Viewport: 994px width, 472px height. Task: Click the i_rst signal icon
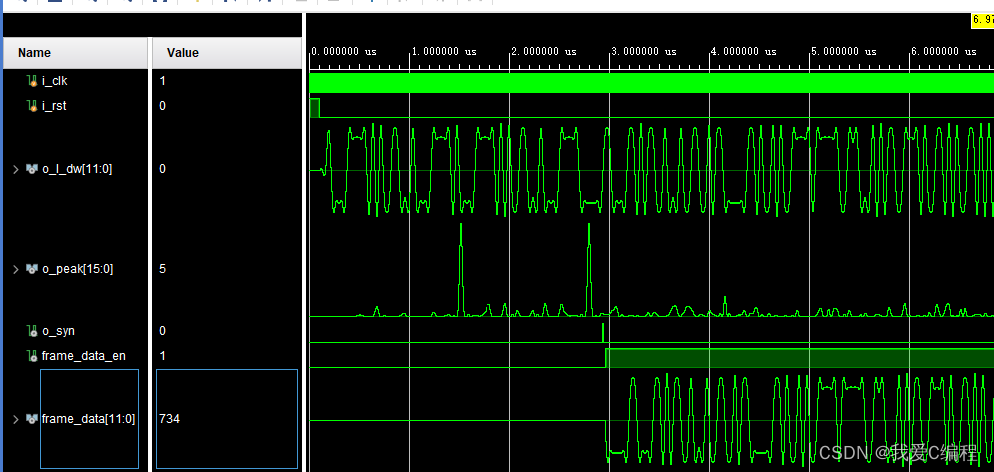point(31,106)
